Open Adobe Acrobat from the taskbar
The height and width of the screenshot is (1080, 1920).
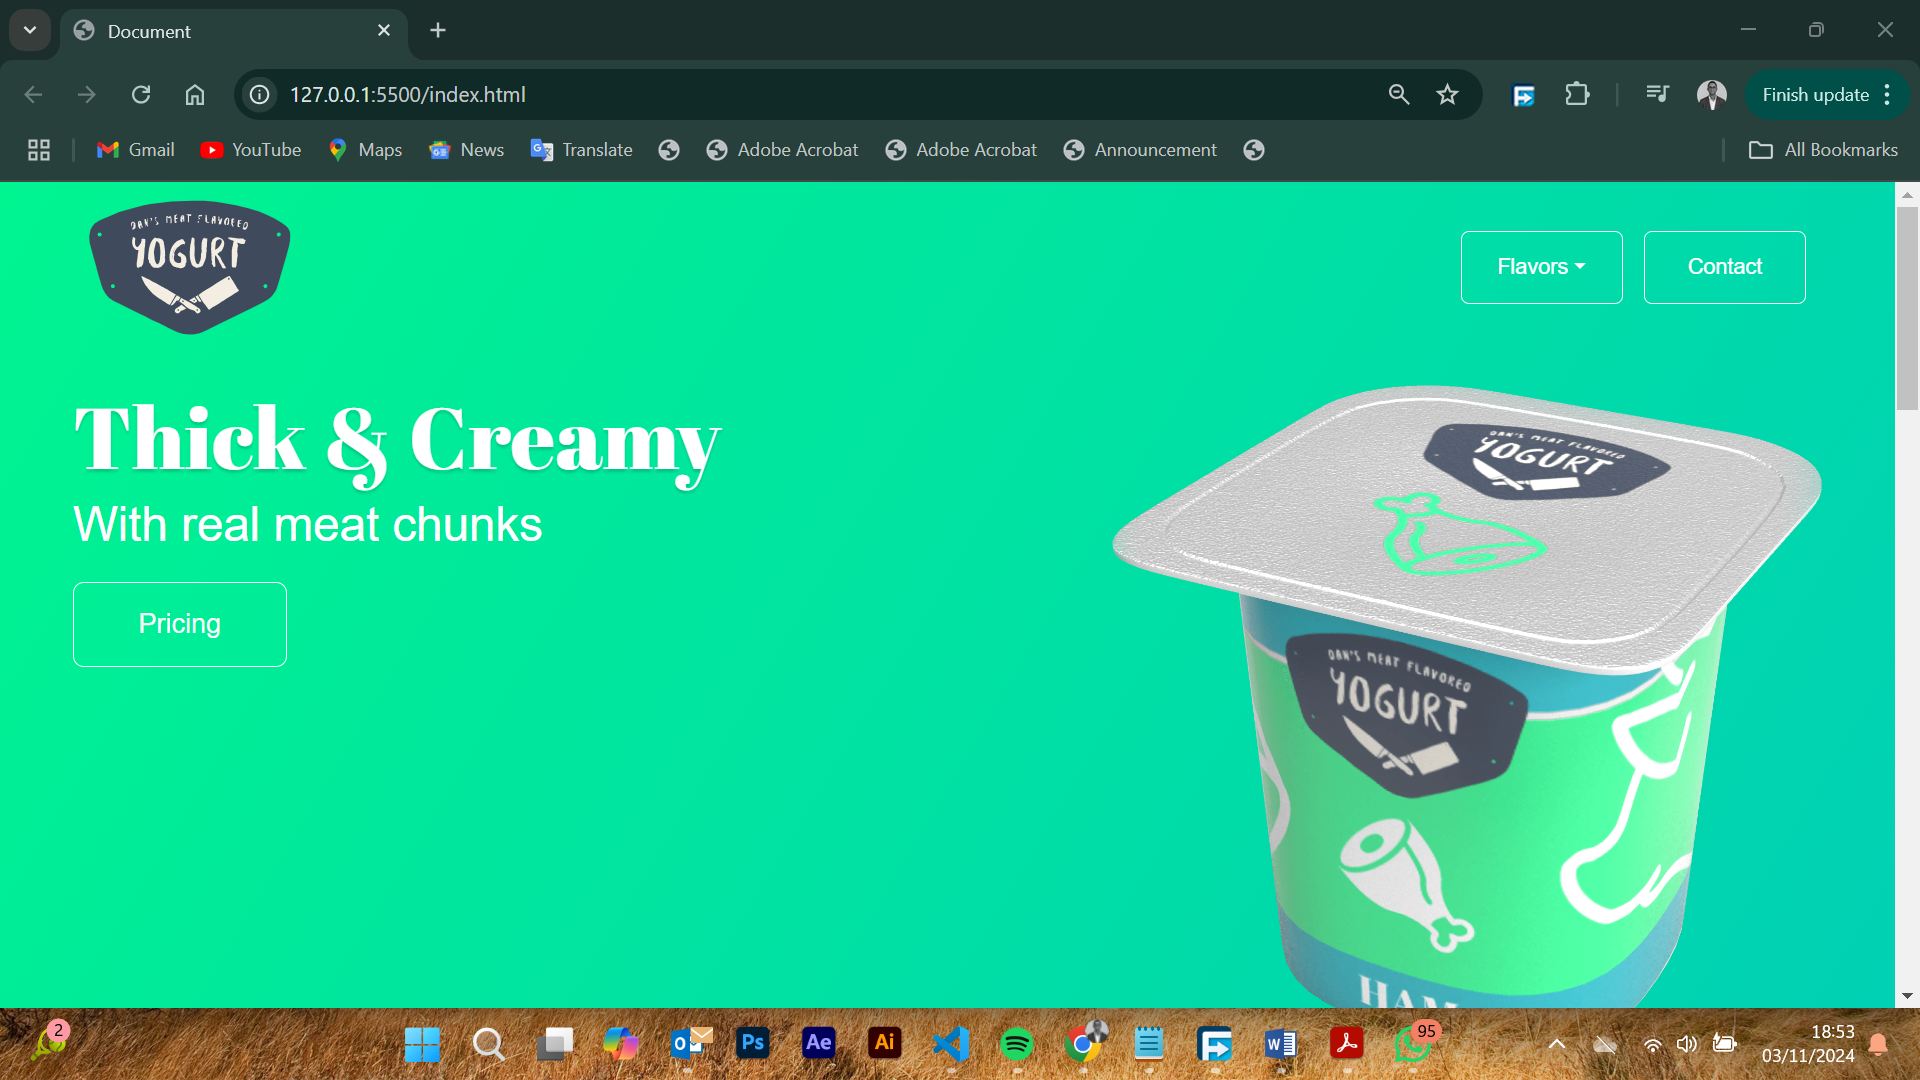tap(1346, 1044)
